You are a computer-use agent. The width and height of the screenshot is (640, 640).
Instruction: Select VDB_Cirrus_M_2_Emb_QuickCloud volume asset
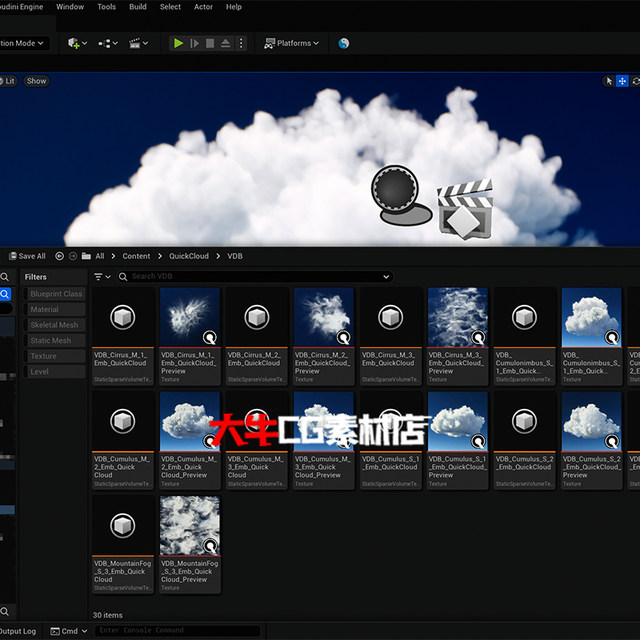point(257,336)
